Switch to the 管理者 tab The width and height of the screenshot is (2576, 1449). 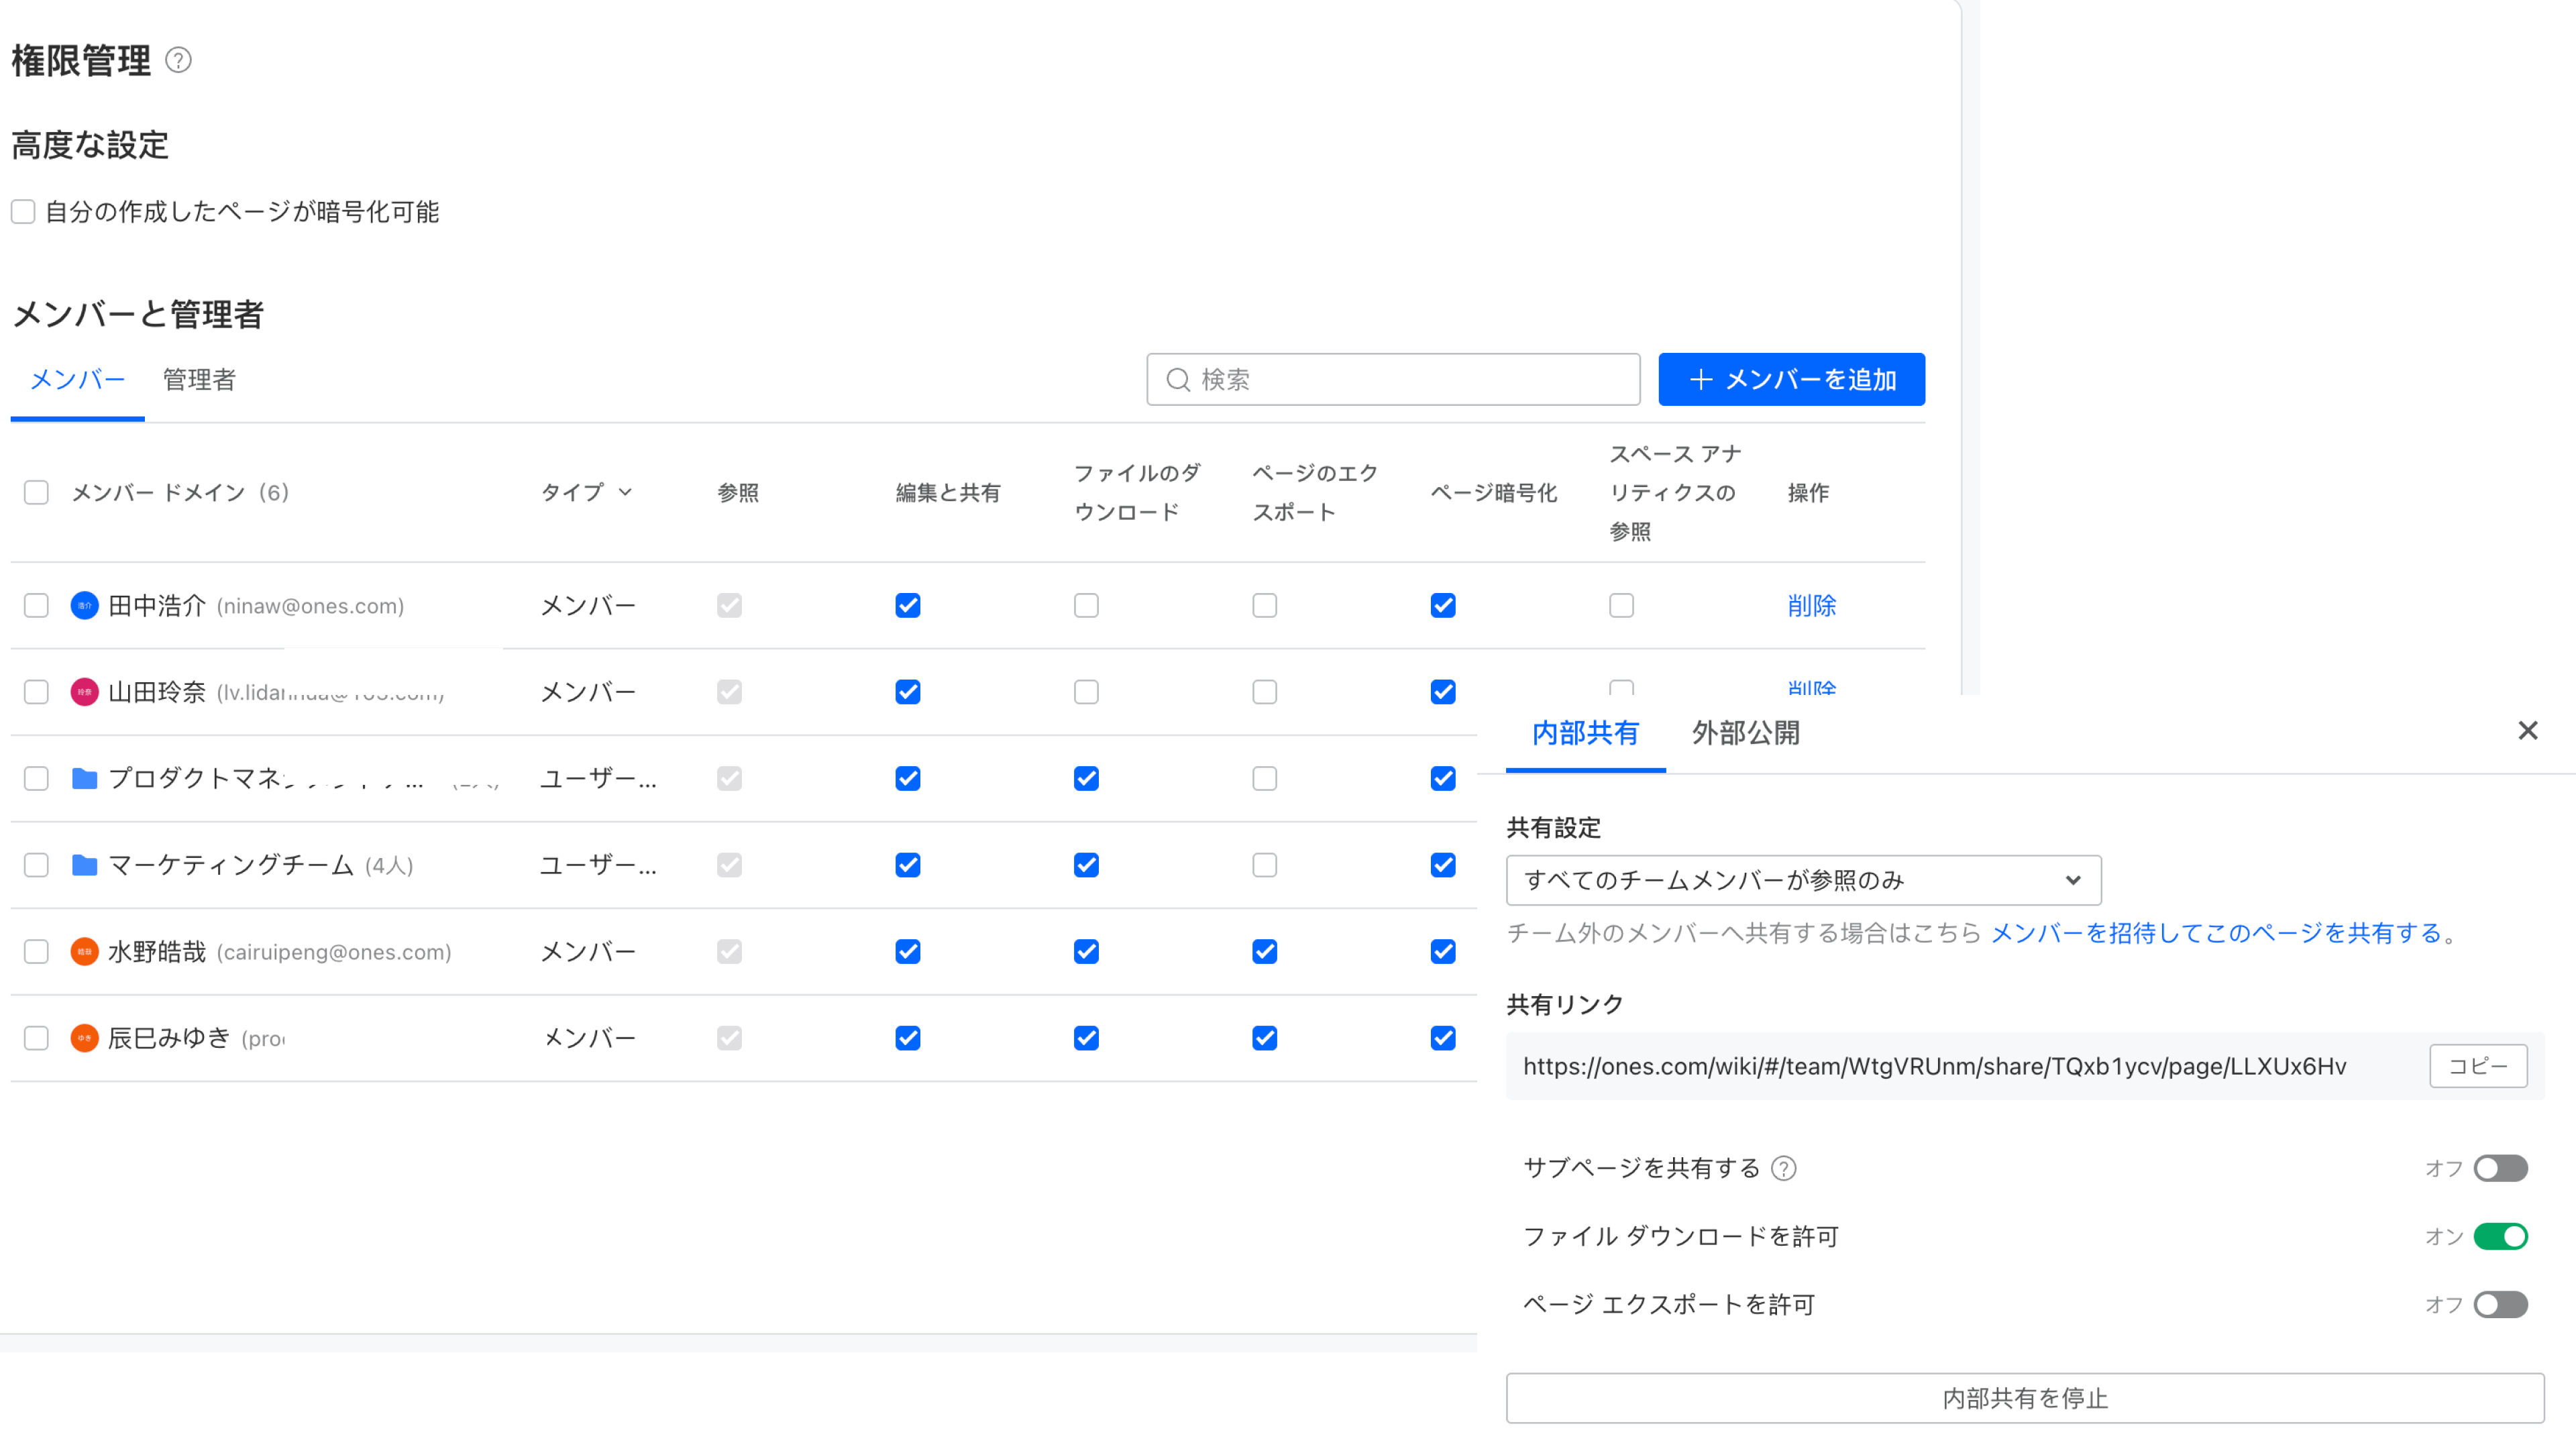point(197,379)
